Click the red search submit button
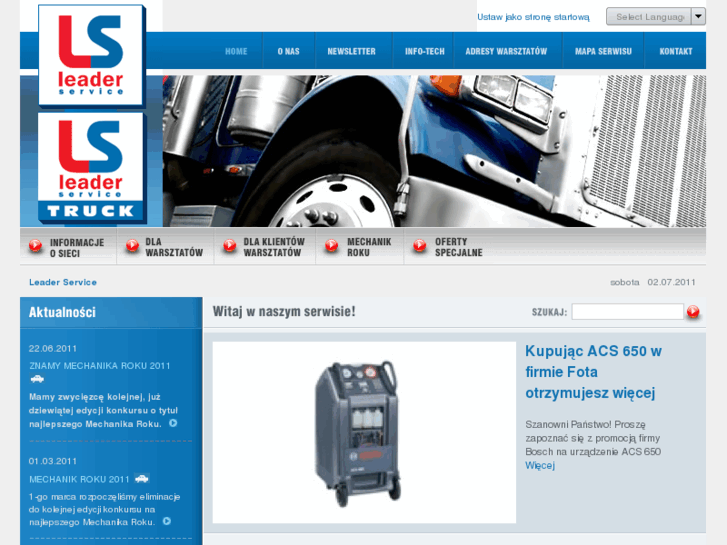This screenshot has width=727, height=545. [693, 312]
